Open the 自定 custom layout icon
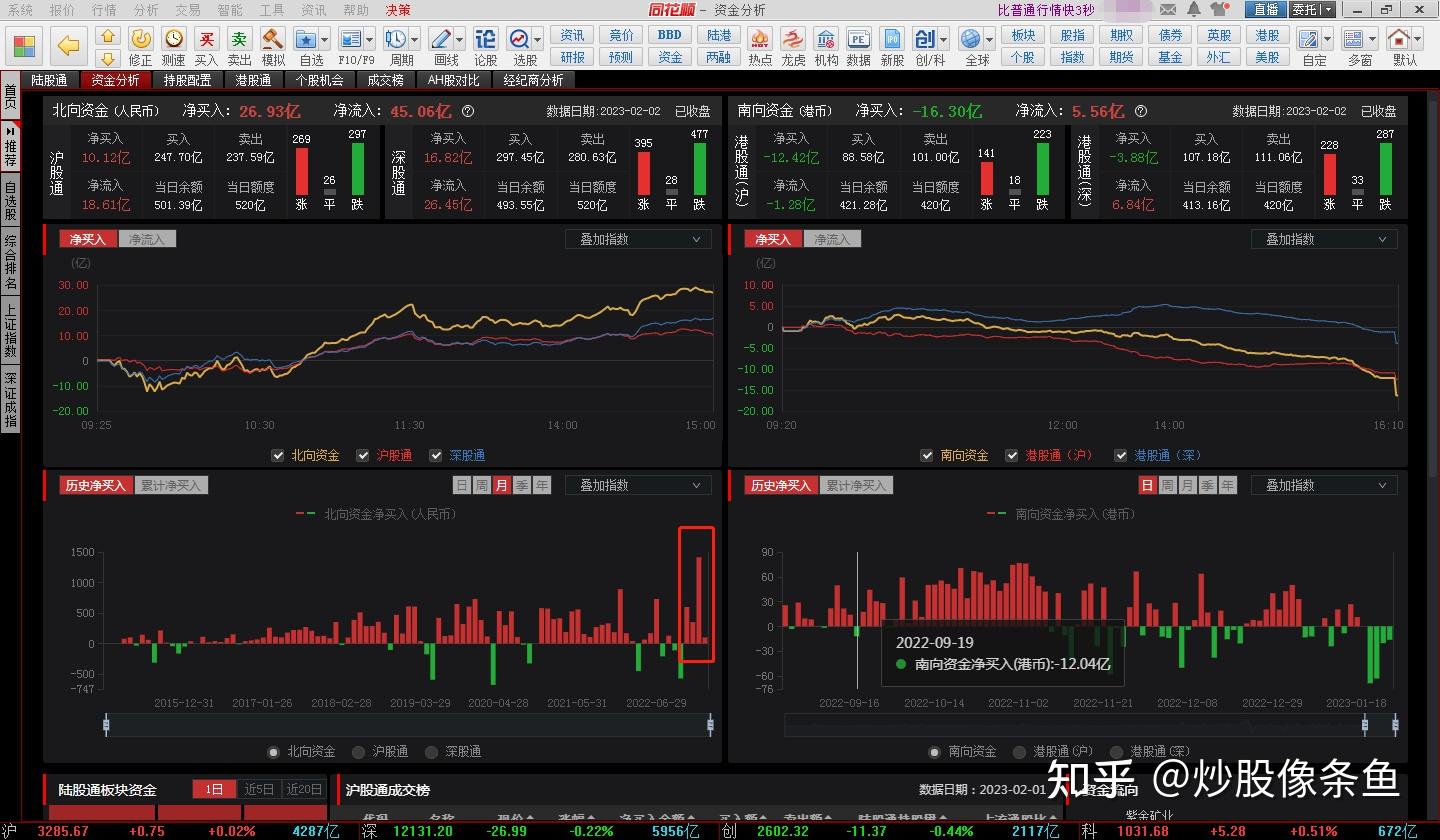Screen dimensions: 1440x840 [x=1308, y=39]
